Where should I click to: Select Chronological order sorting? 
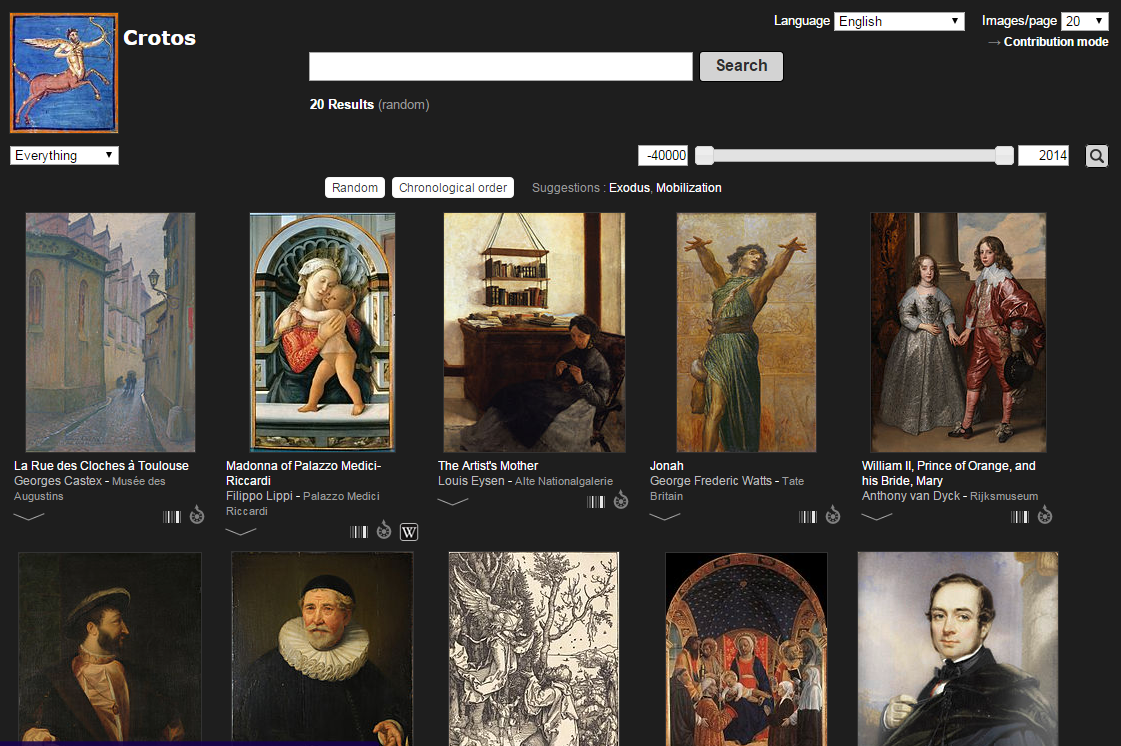tap(453, 188)
